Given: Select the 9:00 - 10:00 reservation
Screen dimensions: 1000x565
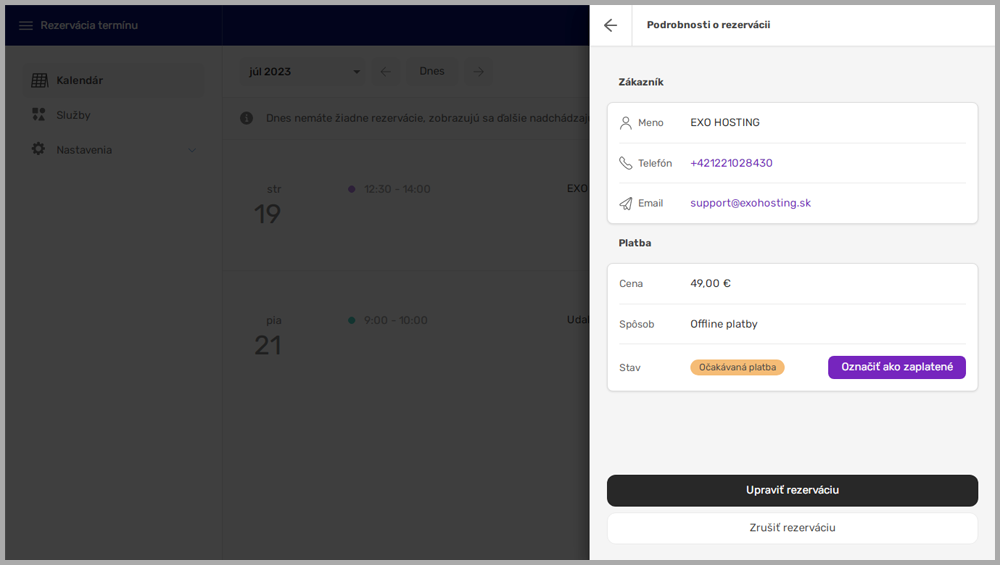Looking at the screenshot, I should point(395,321).
